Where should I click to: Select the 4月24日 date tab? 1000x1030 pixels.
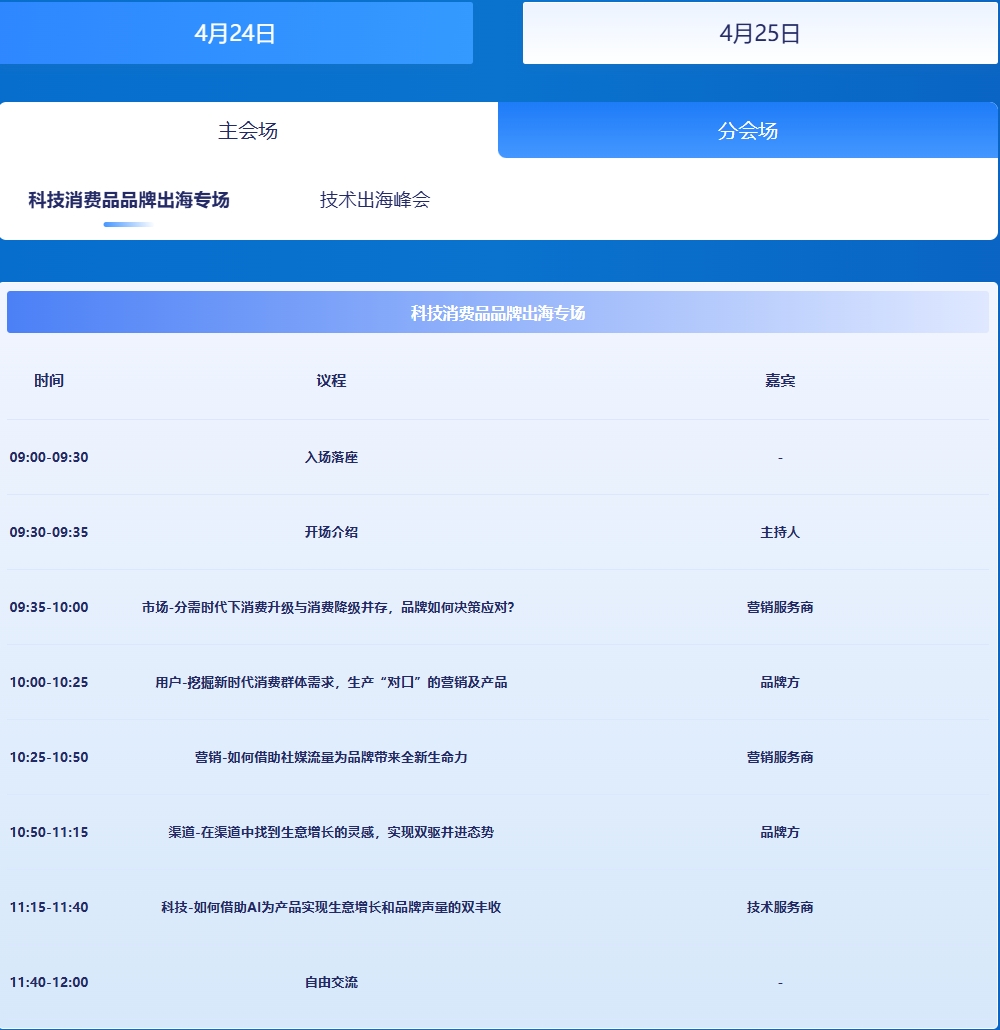point(236,33)
